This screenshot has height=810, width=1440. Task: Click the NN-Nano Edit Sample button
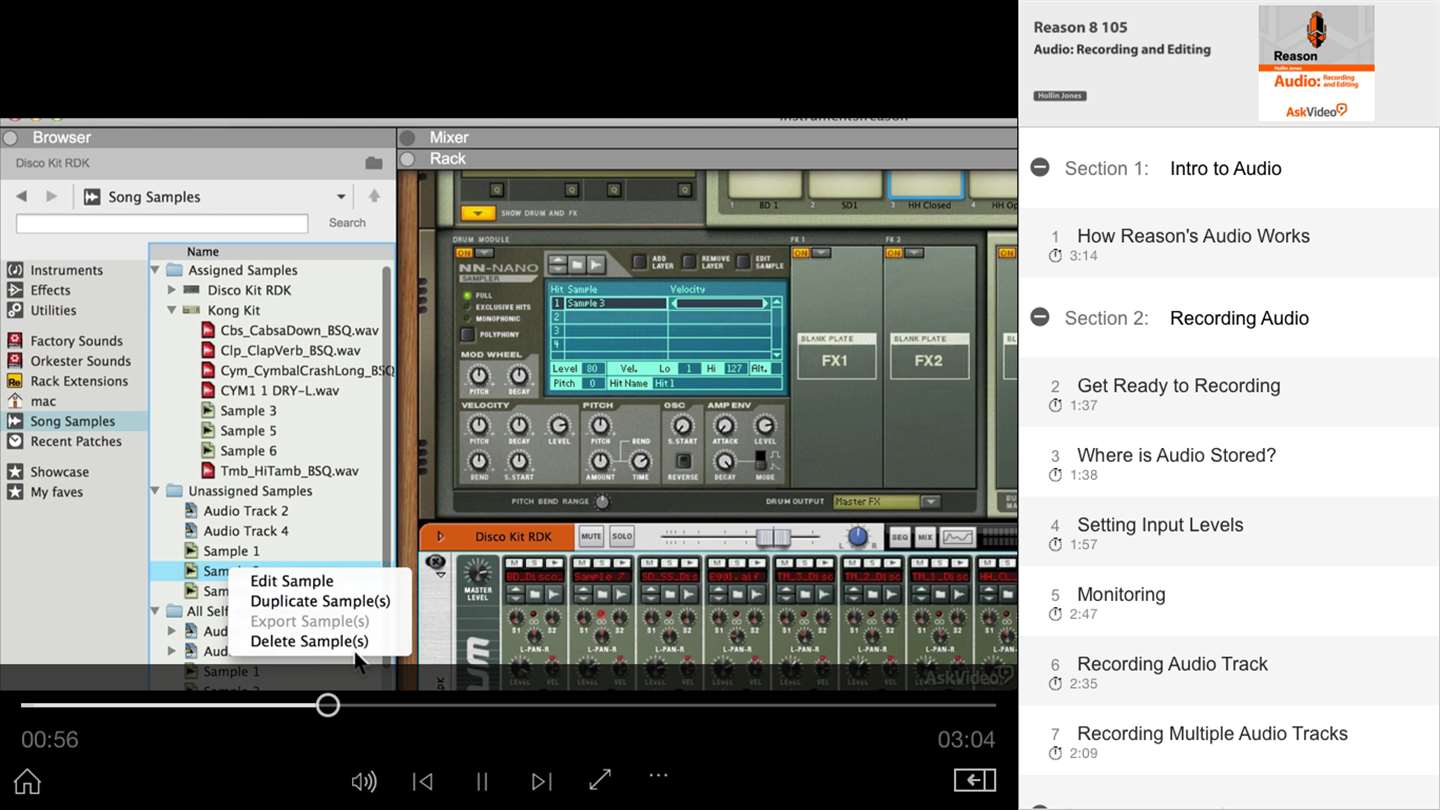[x=743, y=262]
